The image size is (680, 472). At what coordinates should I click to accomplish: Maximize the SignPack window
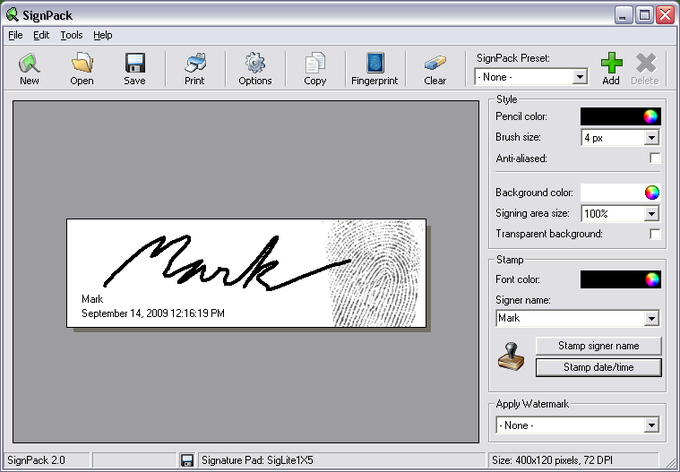(644, 16)
